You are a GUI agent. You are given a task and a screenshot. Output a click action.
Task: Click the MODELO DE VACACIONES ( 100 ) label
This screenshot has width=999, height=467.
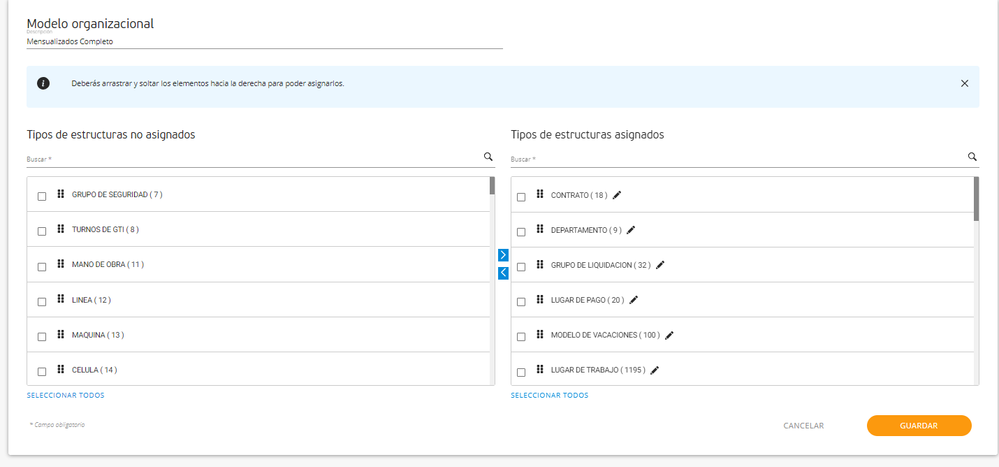tap(605, 335)
